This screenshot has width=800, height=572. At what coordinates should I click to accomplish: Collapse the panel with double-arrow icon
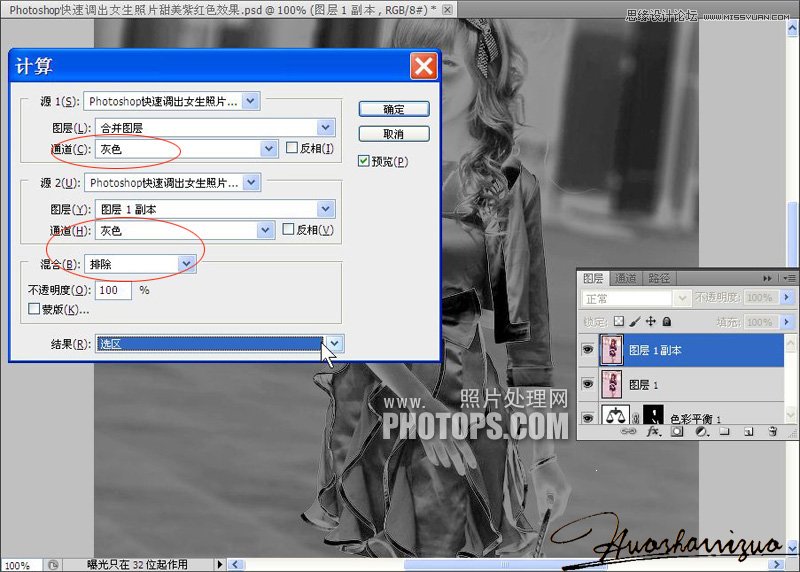767,278
